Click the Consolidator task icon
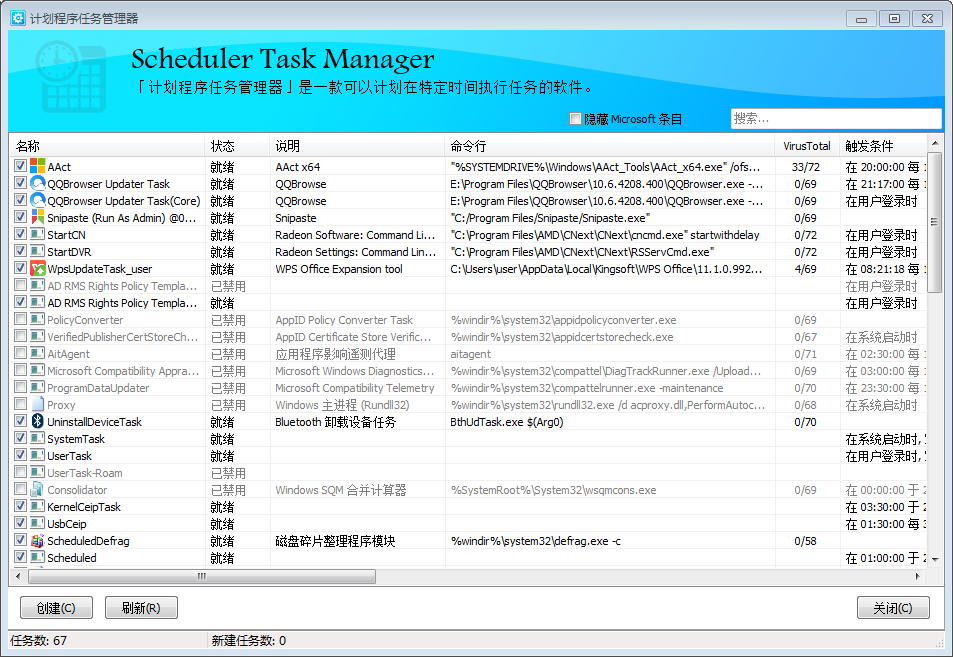Image resolution: width=953 pixels, height=657 pixels. coord(38,490)
